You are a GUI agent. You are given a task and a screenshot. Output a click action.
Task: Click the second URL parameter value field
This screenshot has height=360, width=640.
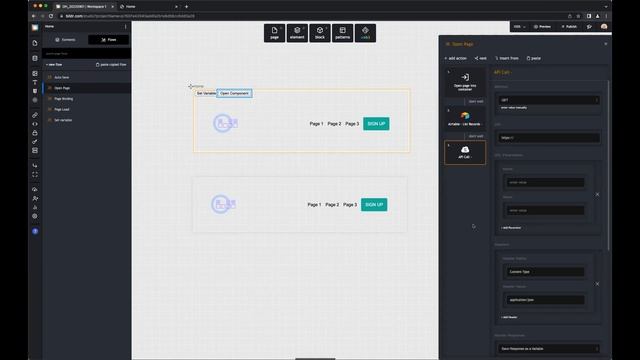pyautogui.click(x=545, y=210)
